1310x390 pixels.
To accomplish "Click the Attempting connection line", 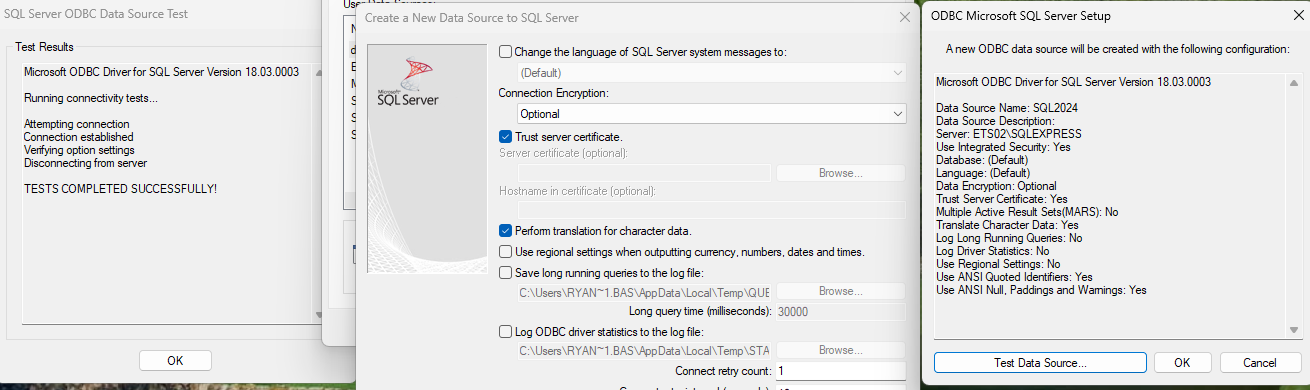I will pyautogui.click(x=76, y=124).
